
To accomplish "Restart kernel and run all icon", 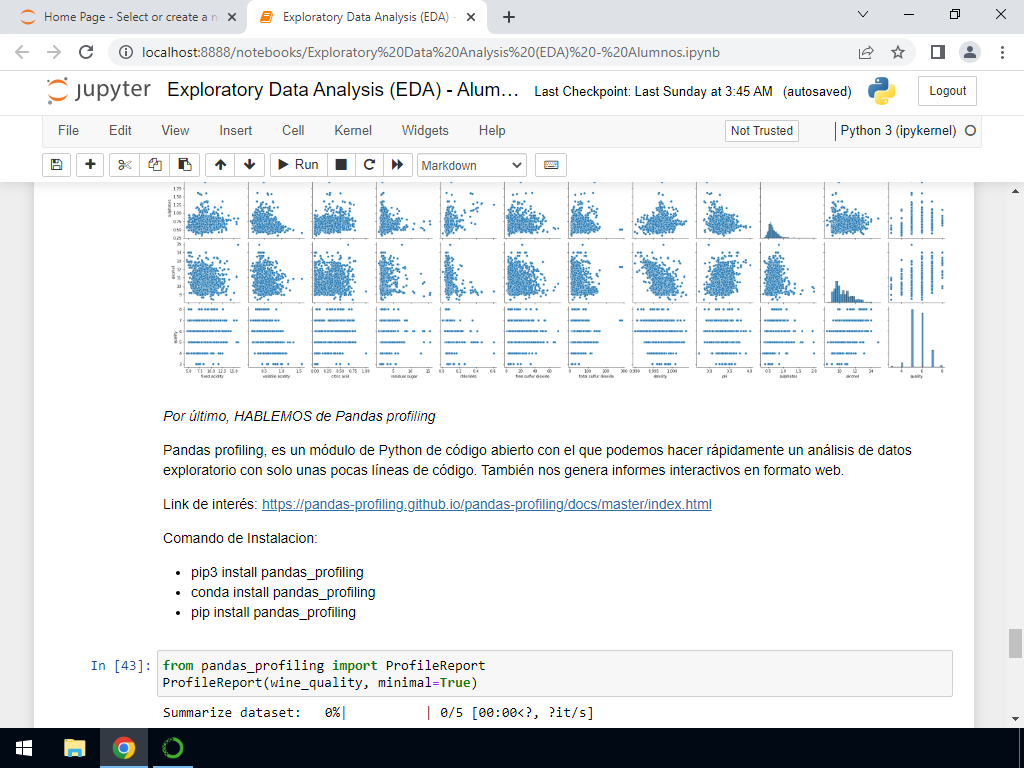I will click(x=398, y=165).
